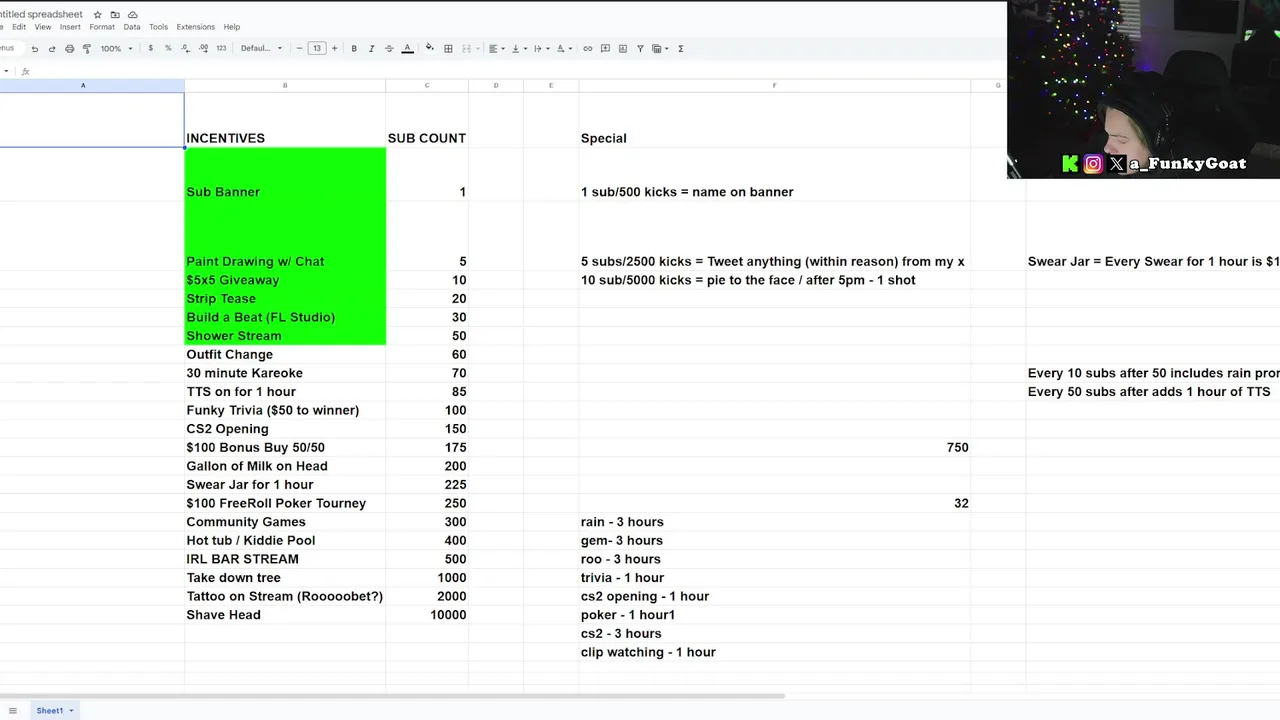Click the spreadsheet title
The image size is (1280, 720).
tap(41, 15)
